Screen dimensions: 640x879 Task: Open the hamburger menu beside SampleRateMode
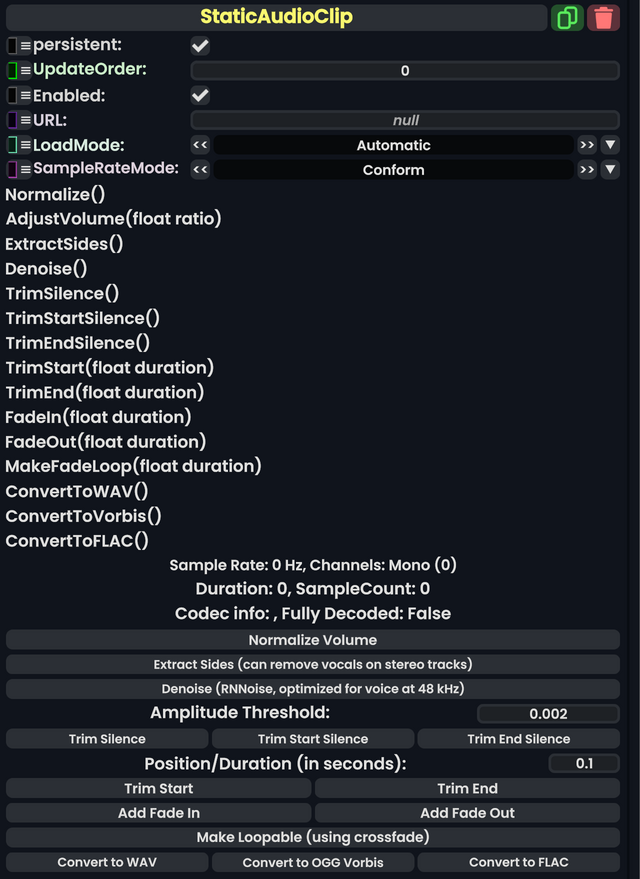click(x=24, y=169)
